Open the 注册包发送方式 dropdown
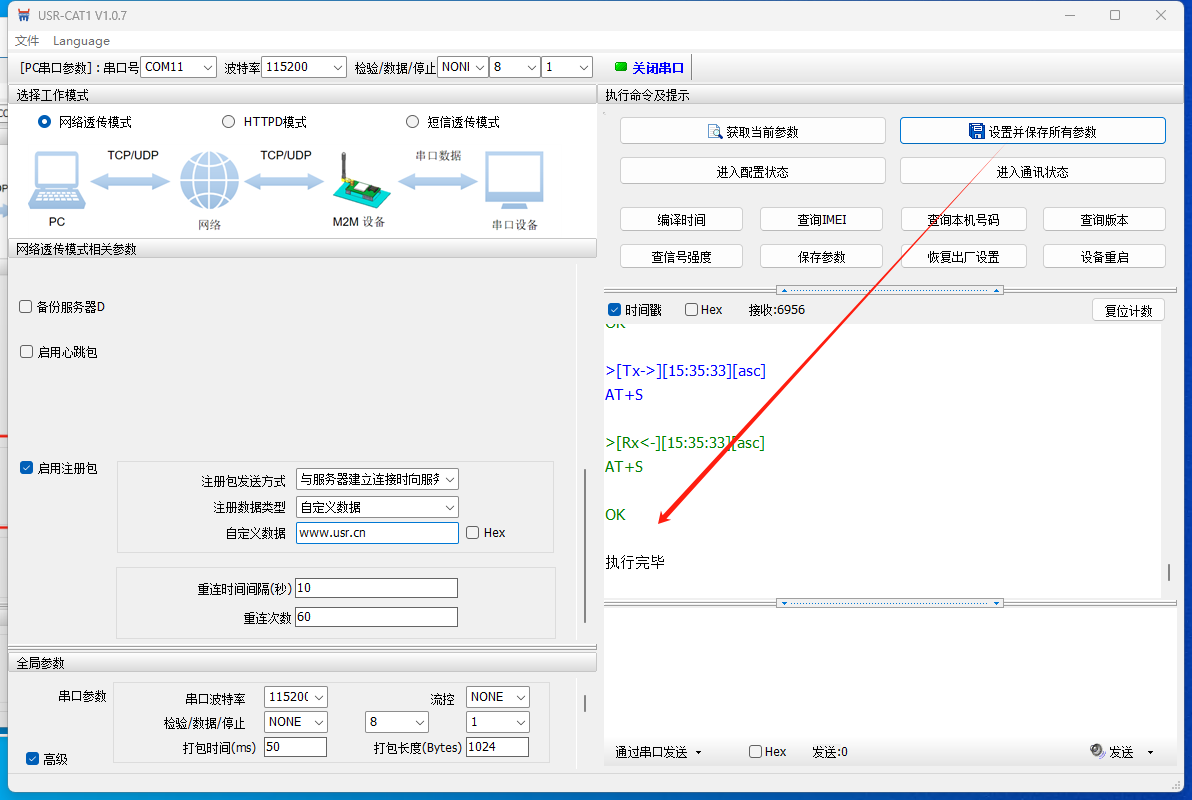Image resolution: width=1192 pixels, height=800 pixels. tap(377, 479)
